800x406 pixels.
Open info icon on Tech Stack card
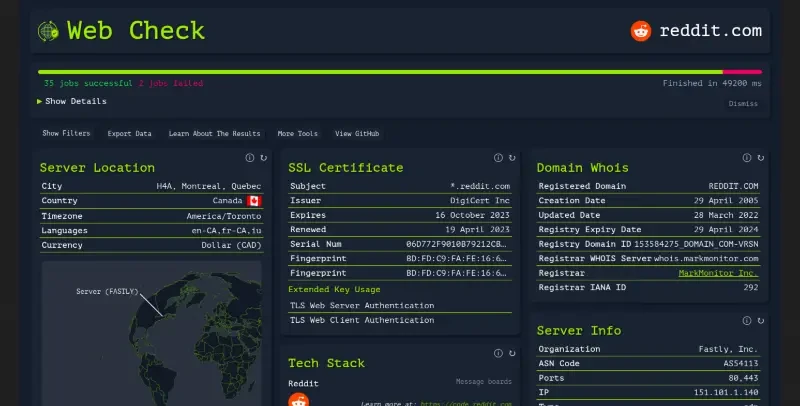pyautogui.click(x=498, y=353)
